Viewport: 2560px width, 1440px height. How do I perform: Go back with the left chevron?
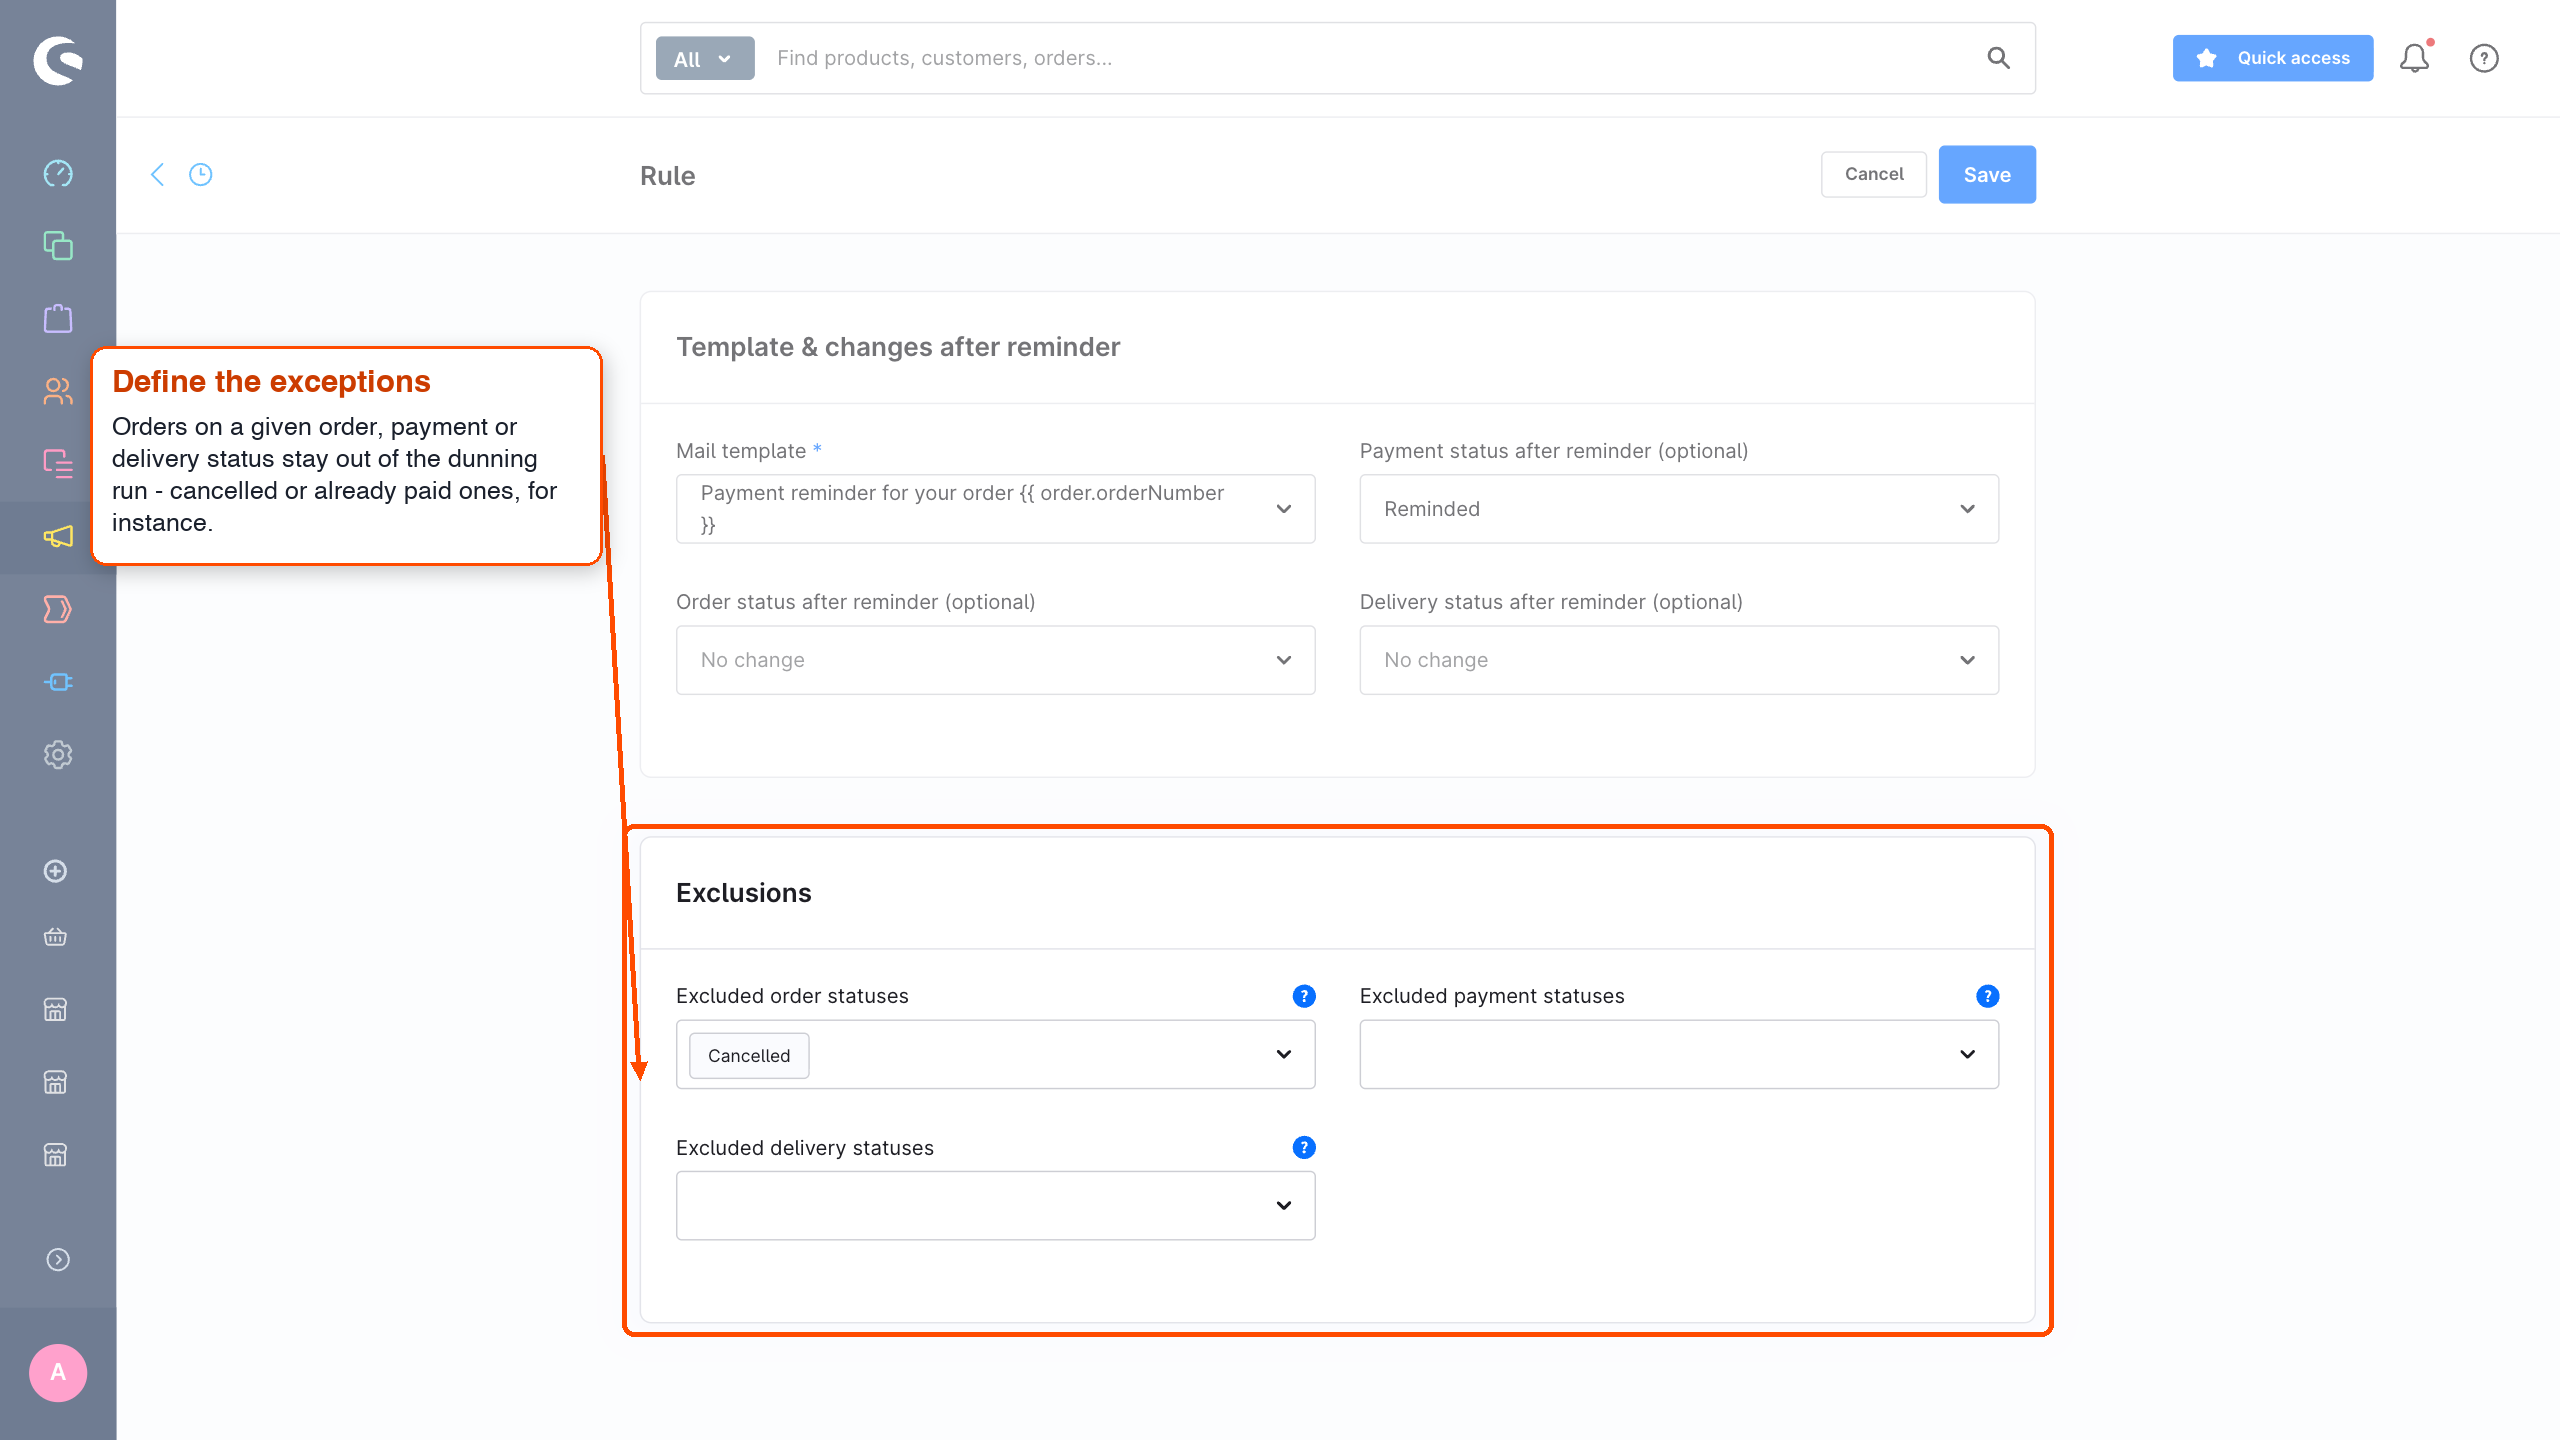coord(157,175)
